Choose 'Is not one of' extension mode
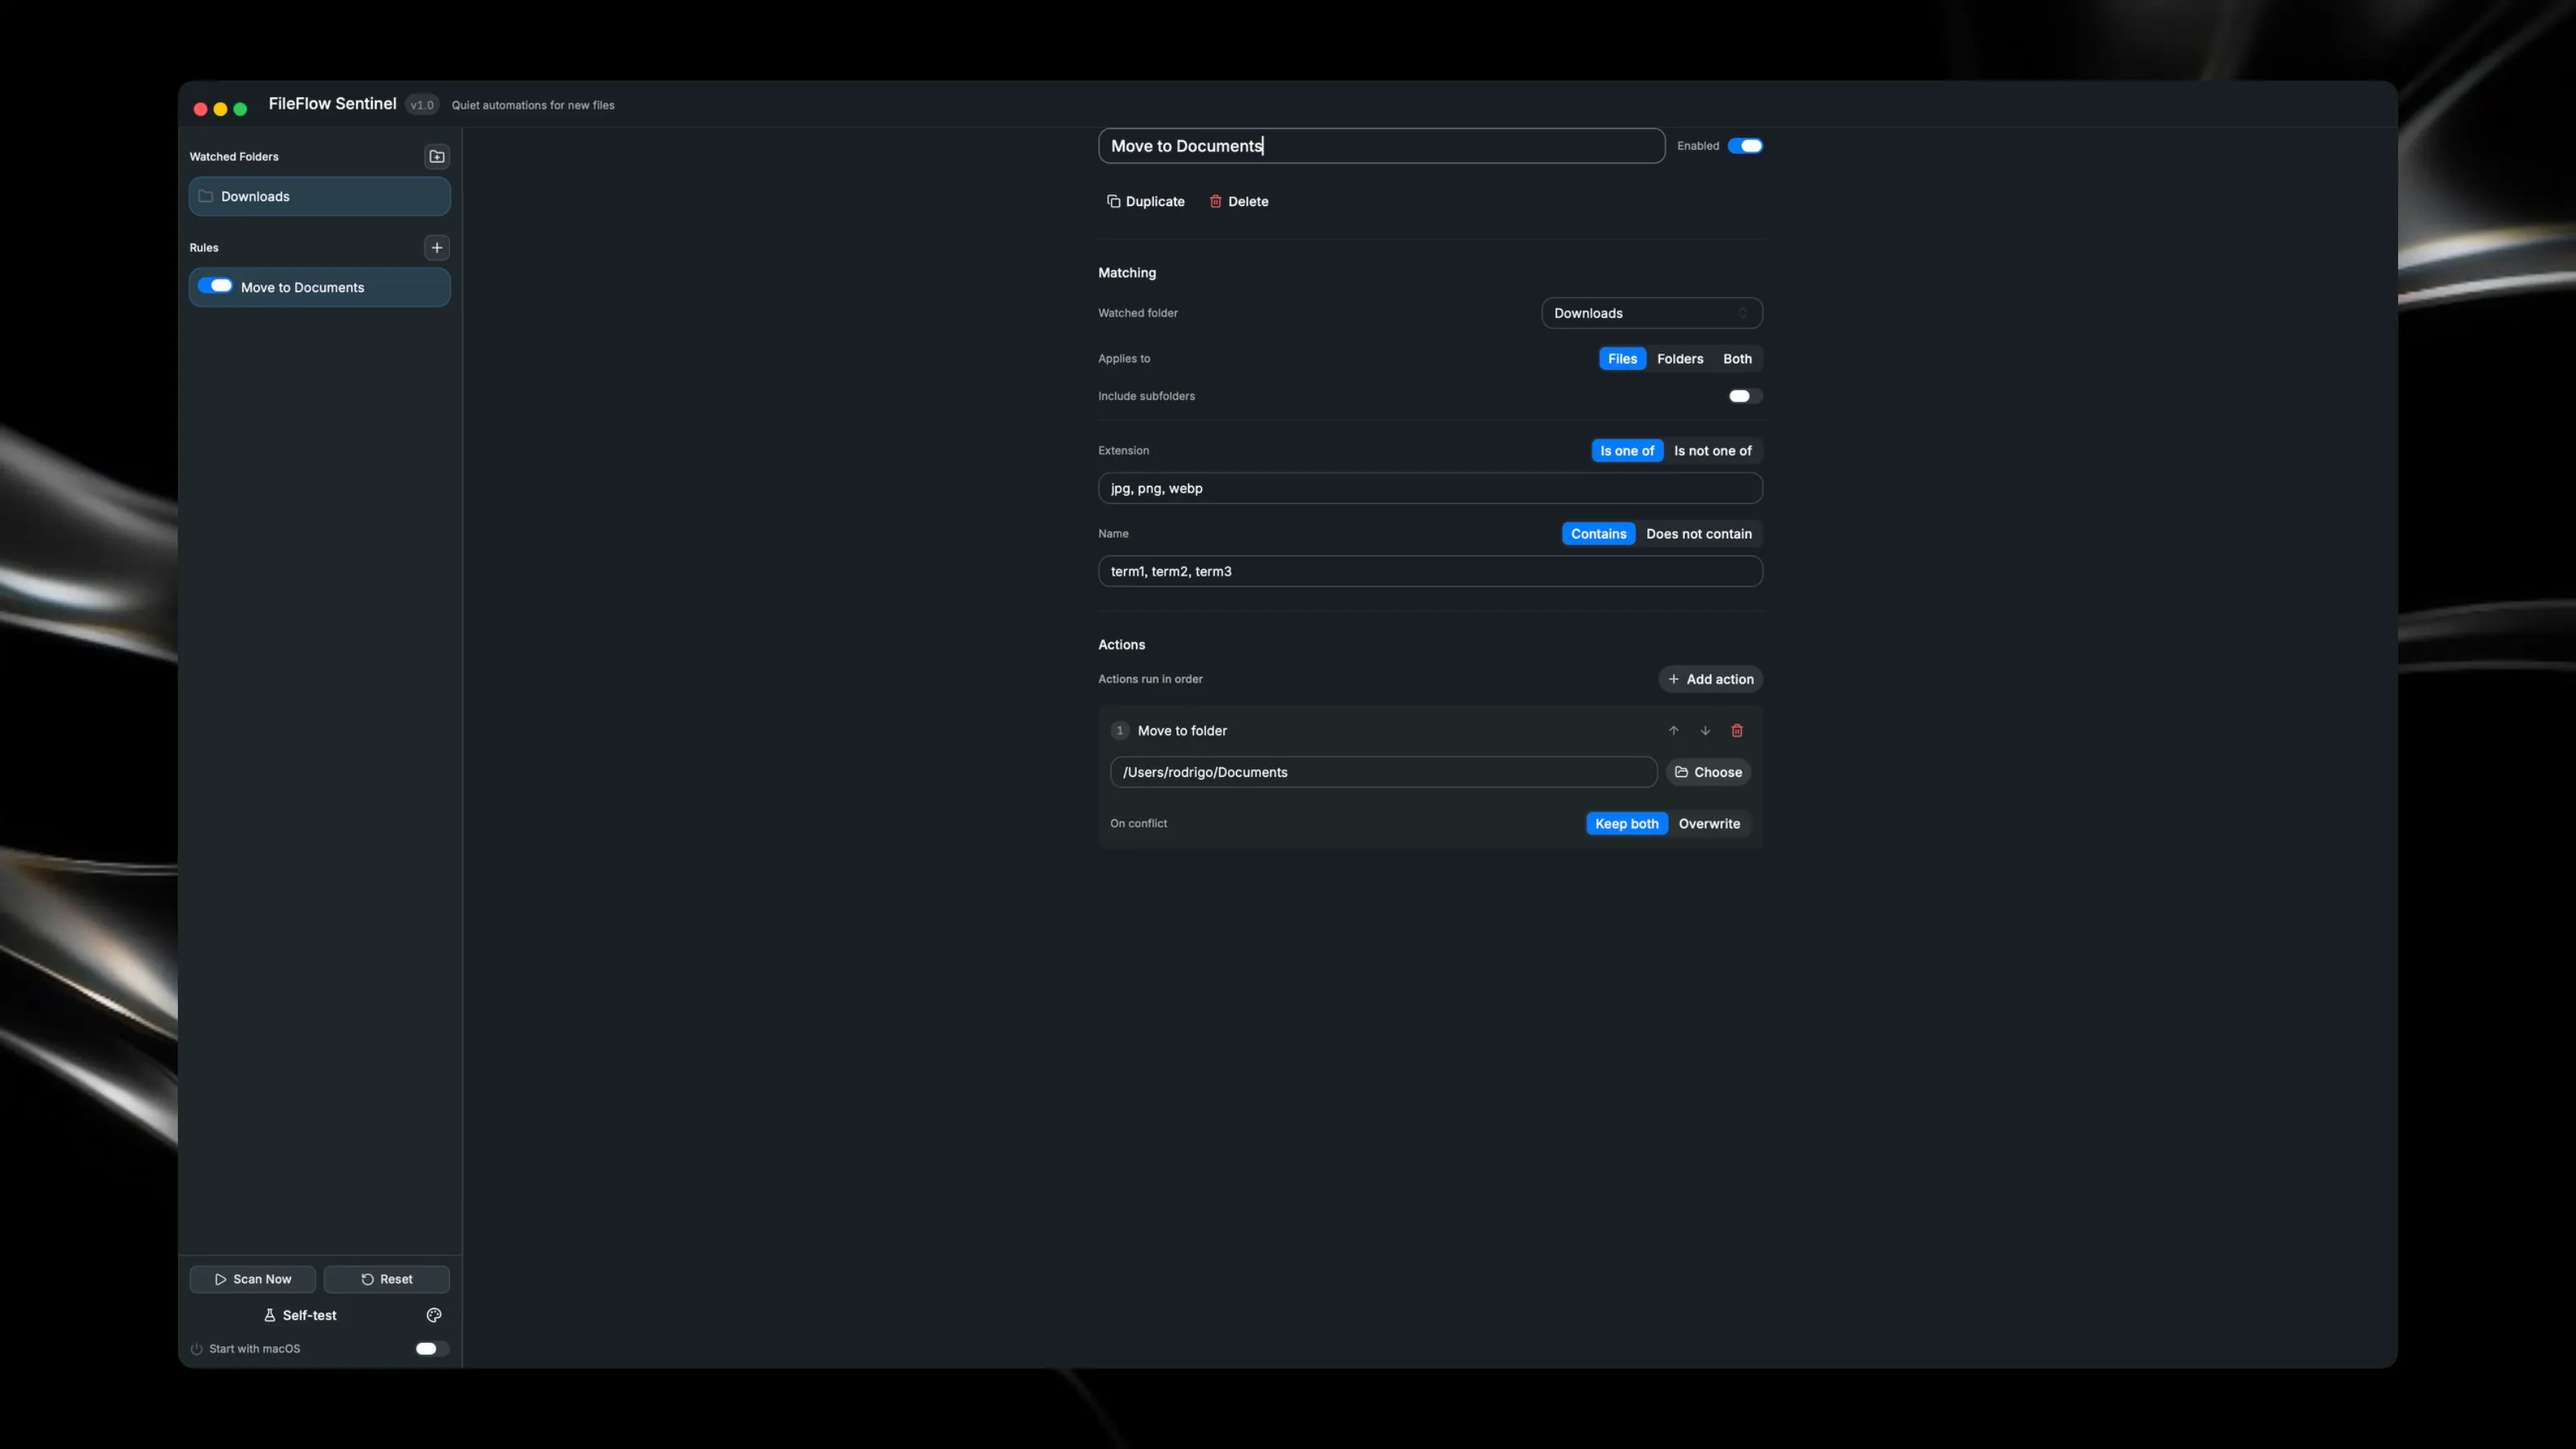This screenshot has width=2576, height=1449. pyautogui.click(x=1713, y=451)
